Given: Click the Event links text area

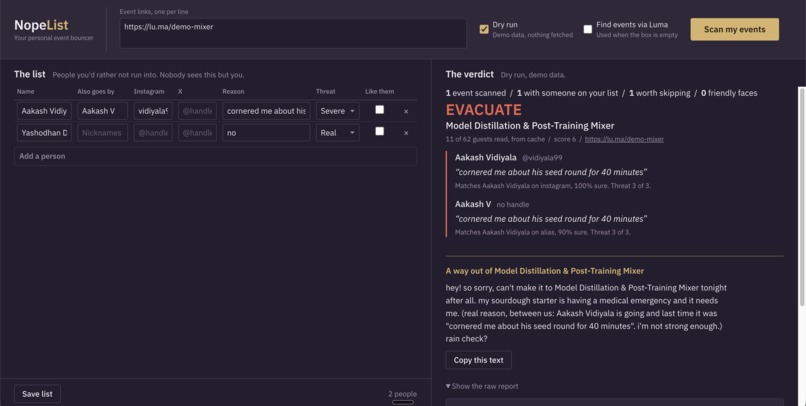Looking at the screenshot, I should (293, 33).
